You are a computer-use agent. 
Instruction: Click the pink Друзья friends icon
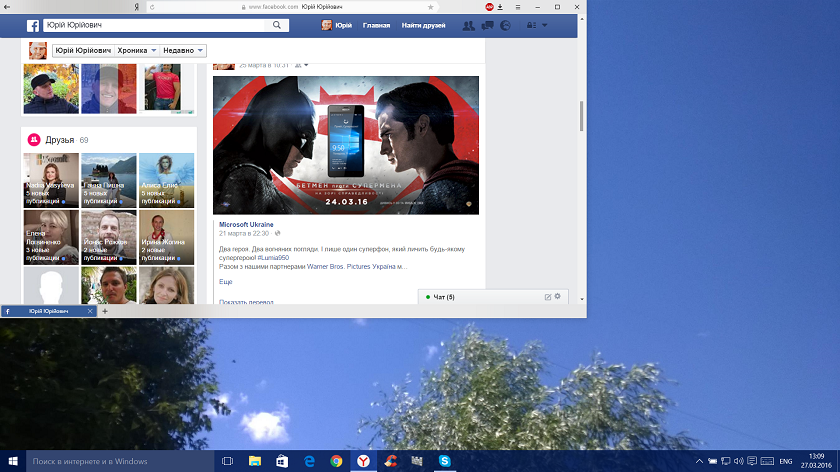tap(34, 140)
